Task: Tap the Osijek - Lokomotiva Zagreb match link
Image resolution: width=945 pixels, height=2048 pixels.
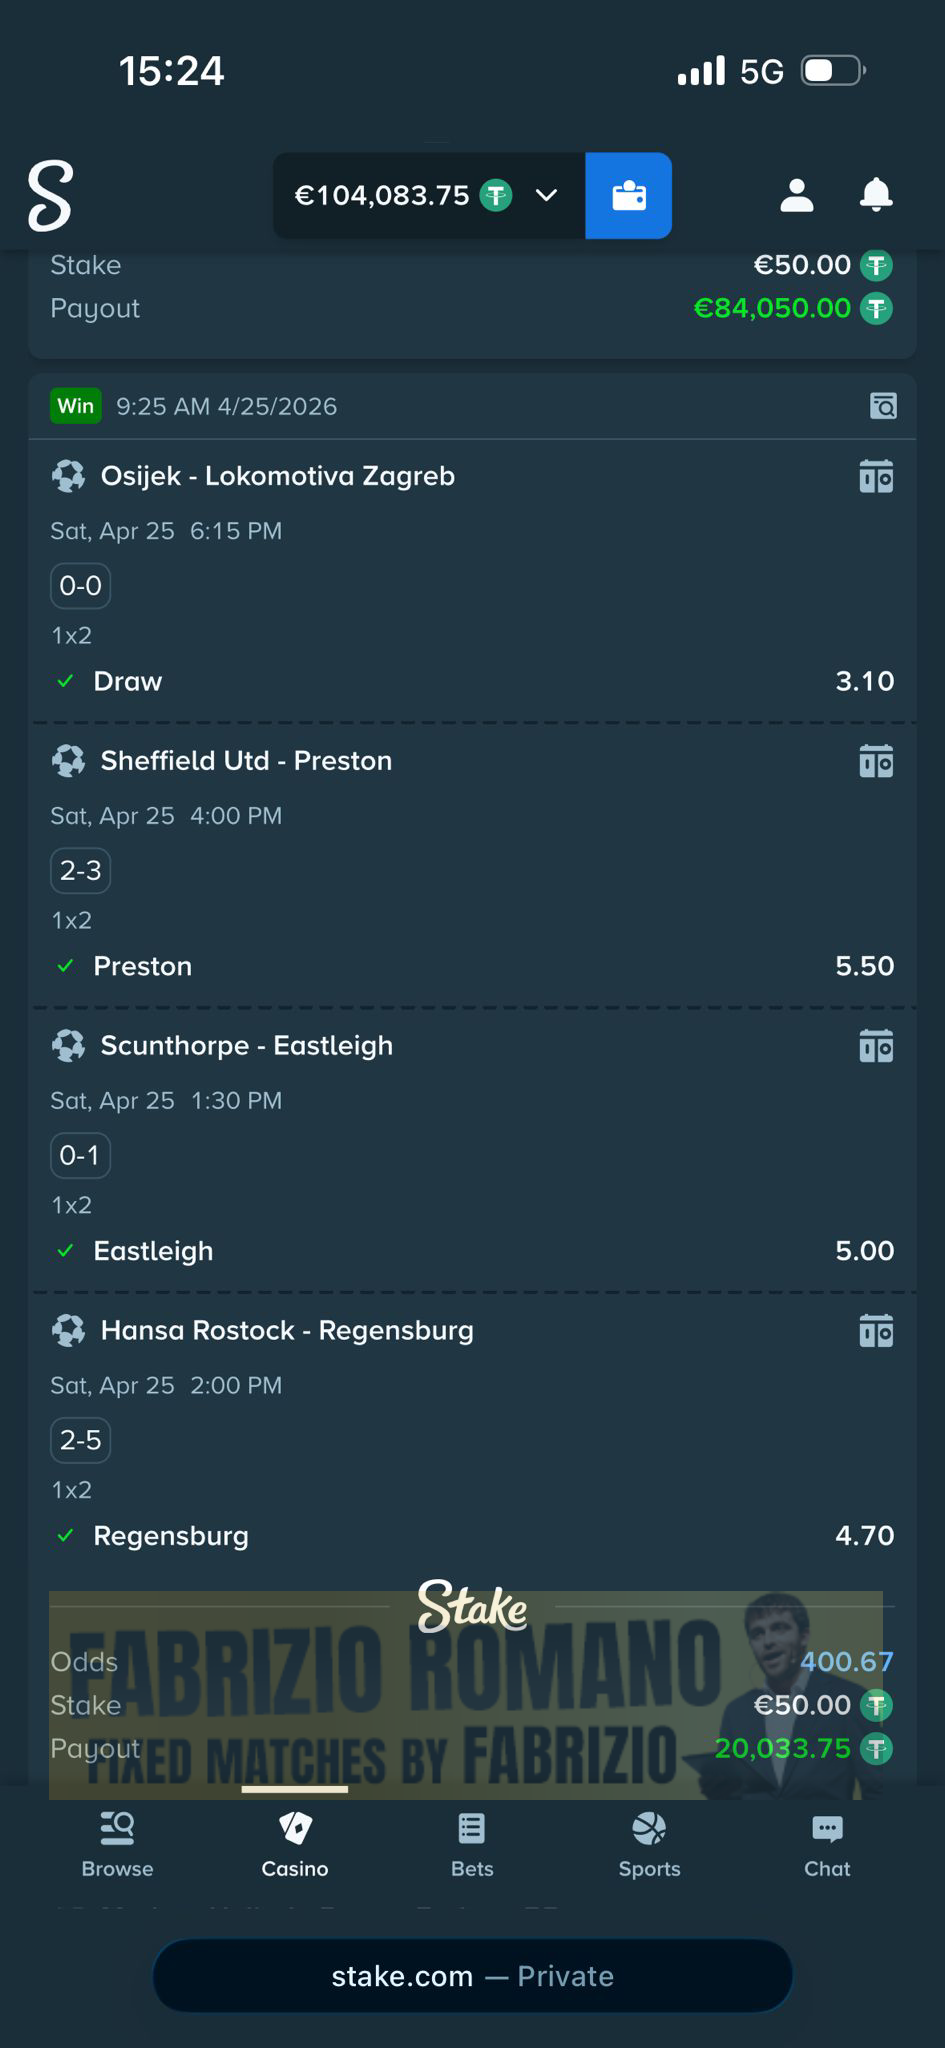Action: coord(277,476)
